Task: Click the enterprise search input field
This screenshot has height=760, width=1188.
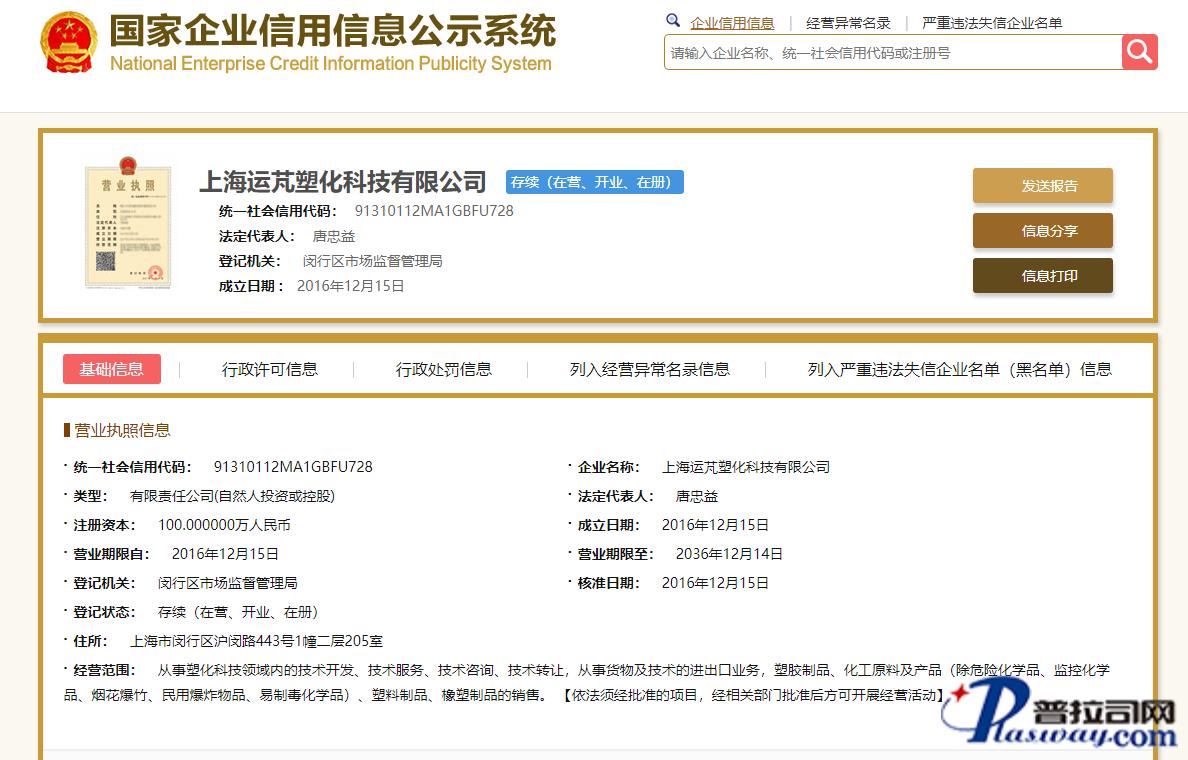Action: pyautogui.click(x=892, y=53)
